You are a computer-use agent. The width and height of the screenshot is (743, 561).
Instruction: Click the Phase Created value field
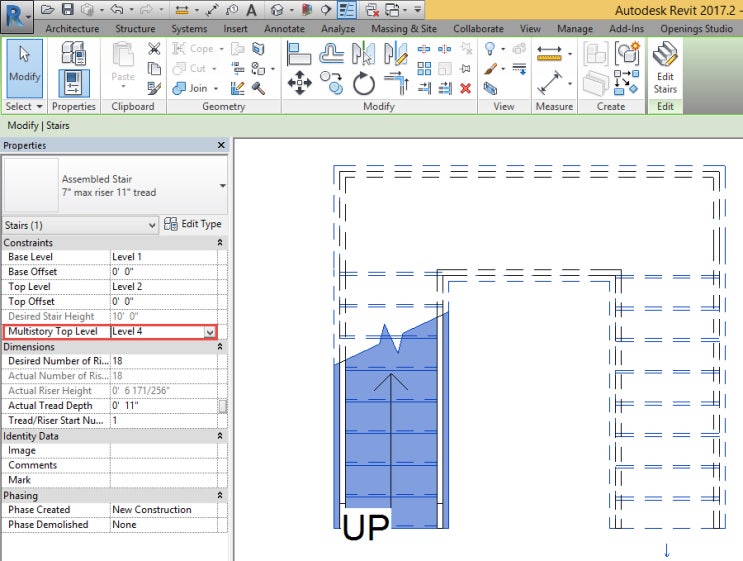click(x=163, y=510)
